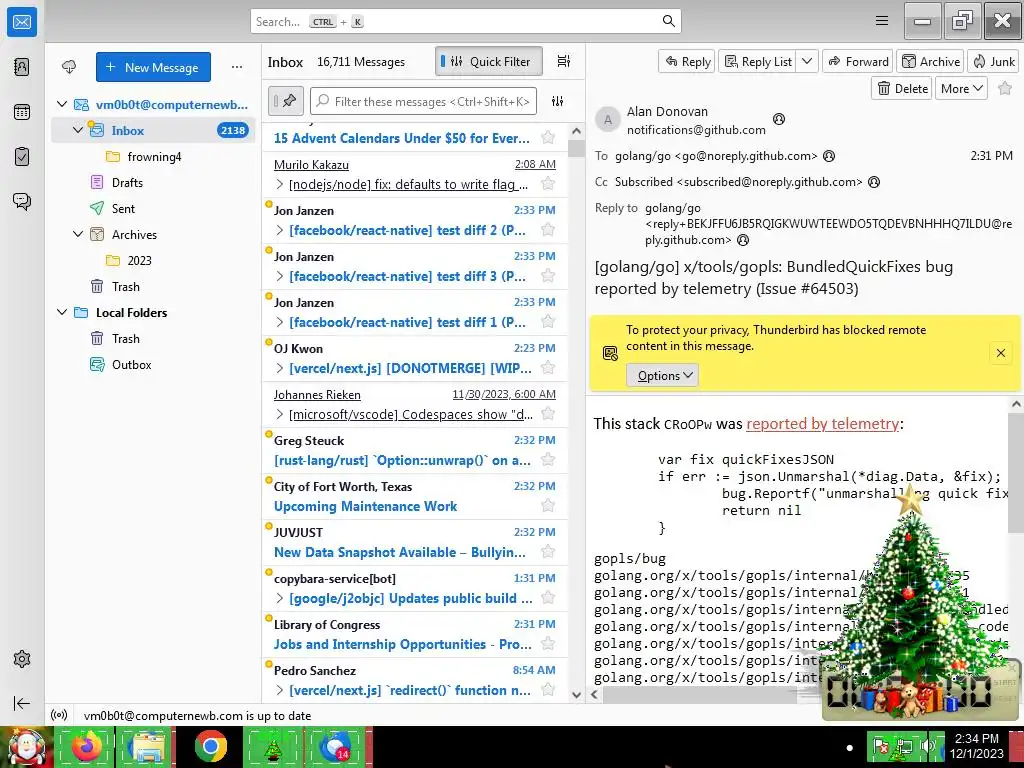The image size is (1024, 768).
Task: Click the New Message button
Action: [153, 67]
